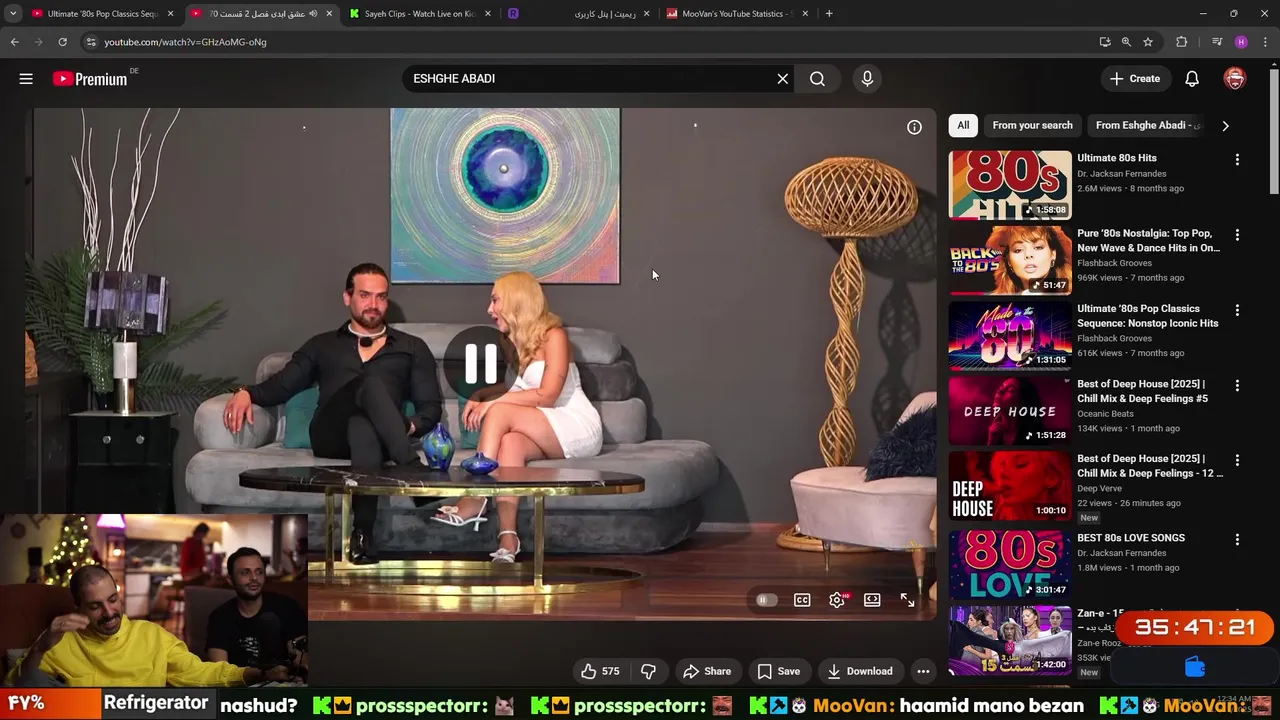Open Oceanic Beats Deep House thumbnail
Viewport: 1280px width, 720px height.
click(x=1010, y=410)
